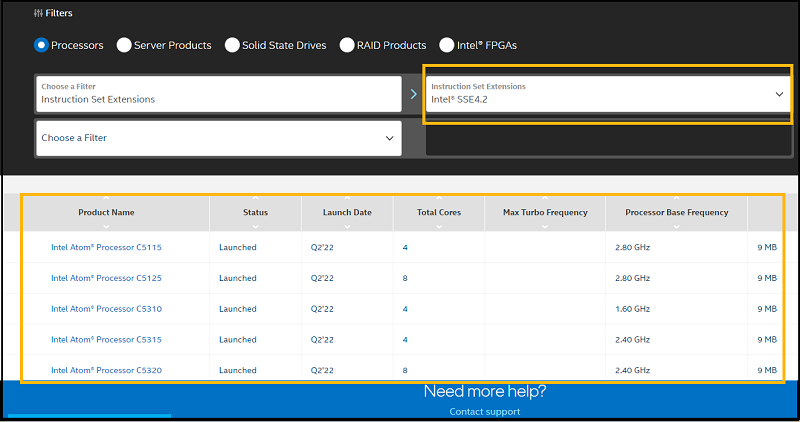The height and width of the screenshot is (422, 800).
Task: Sort descending by Product Name
Action: [106, 226]
